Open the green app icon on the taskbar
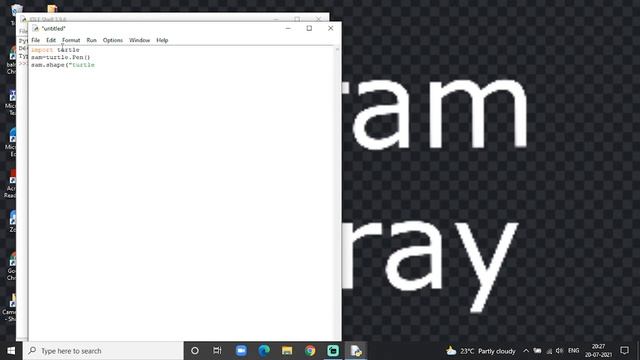640x360 pixels. (333, 351)
